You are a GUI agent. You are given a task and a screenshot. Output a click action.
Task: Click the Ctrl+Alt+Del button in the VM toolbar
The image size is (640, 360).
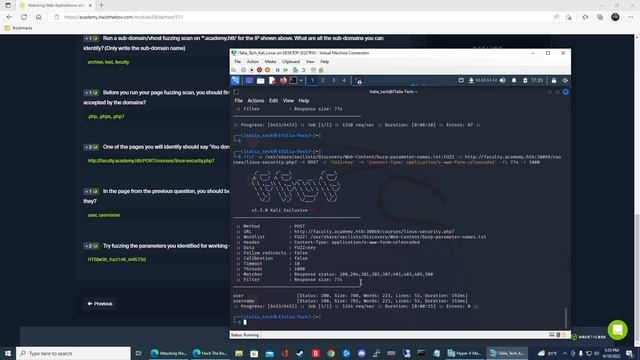click(234, 70)
